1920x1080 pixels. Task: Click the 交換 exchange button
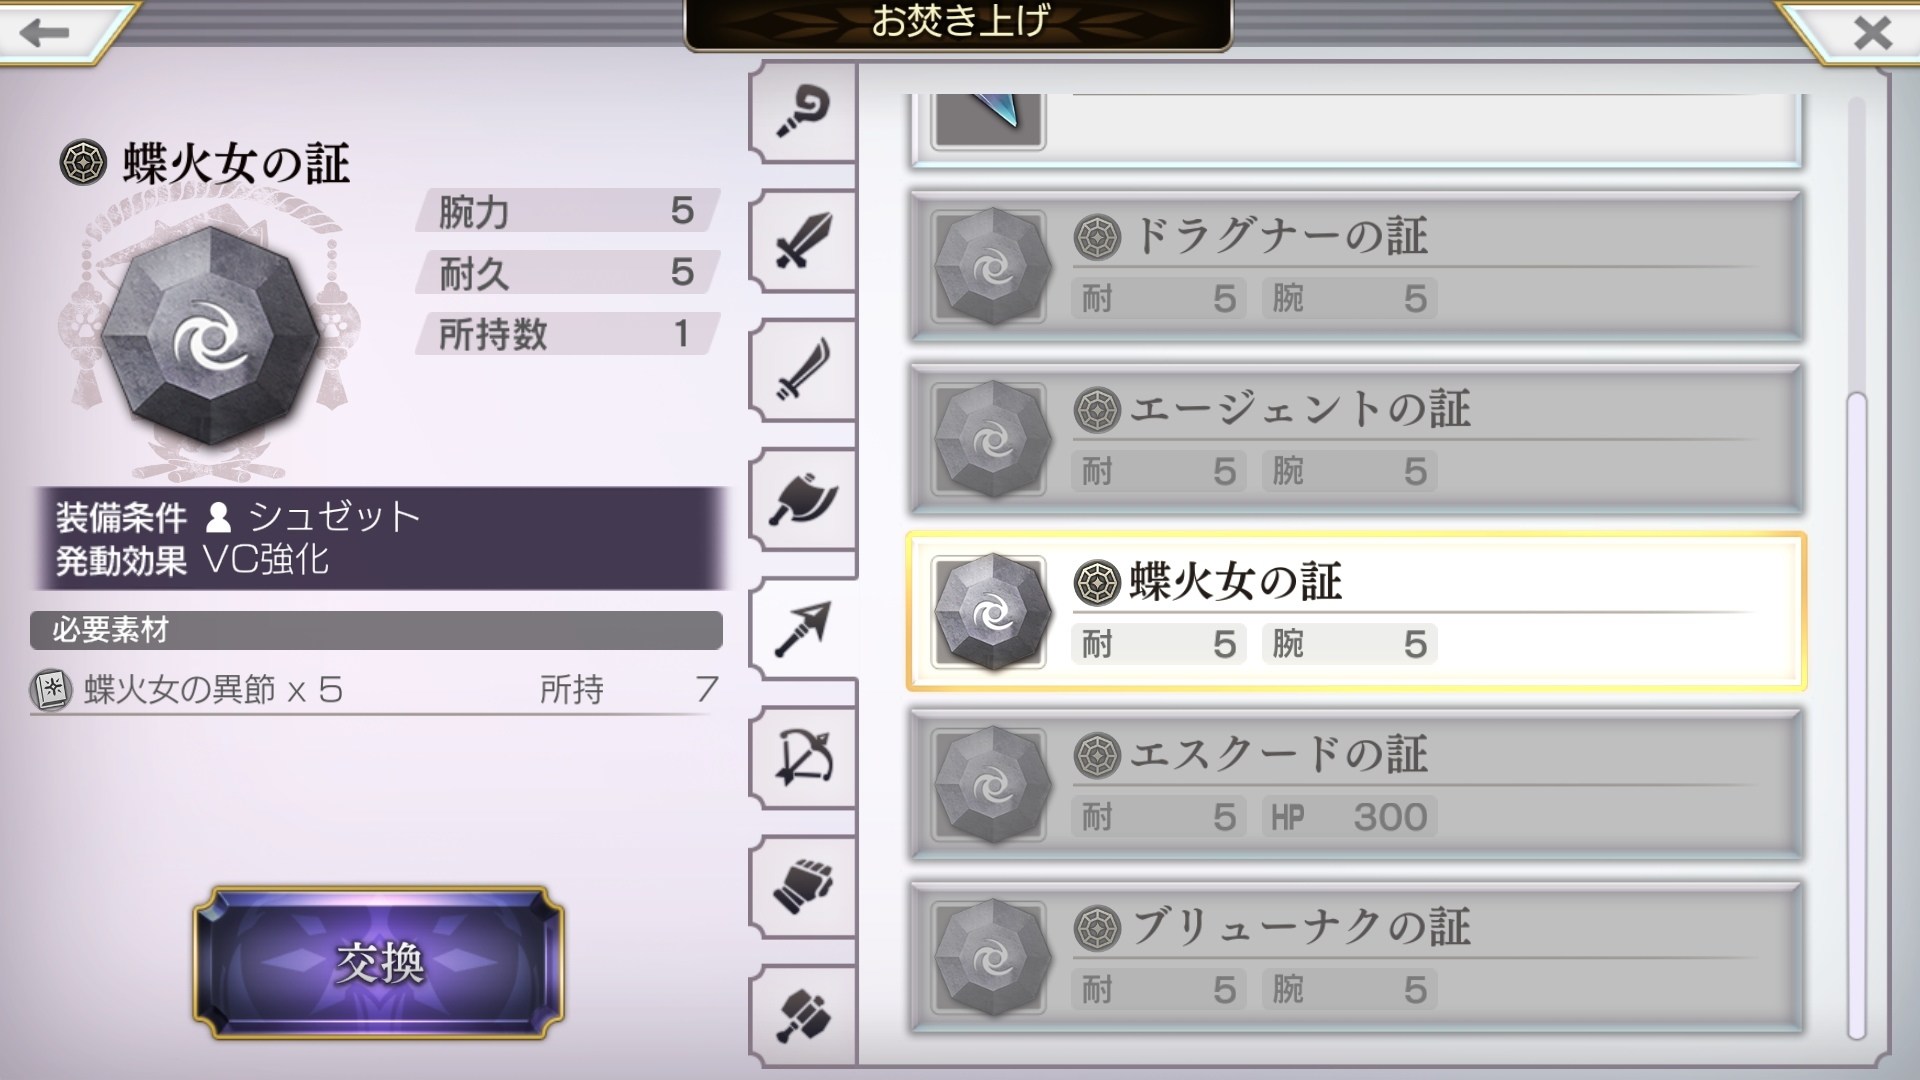tap(378, 963)
